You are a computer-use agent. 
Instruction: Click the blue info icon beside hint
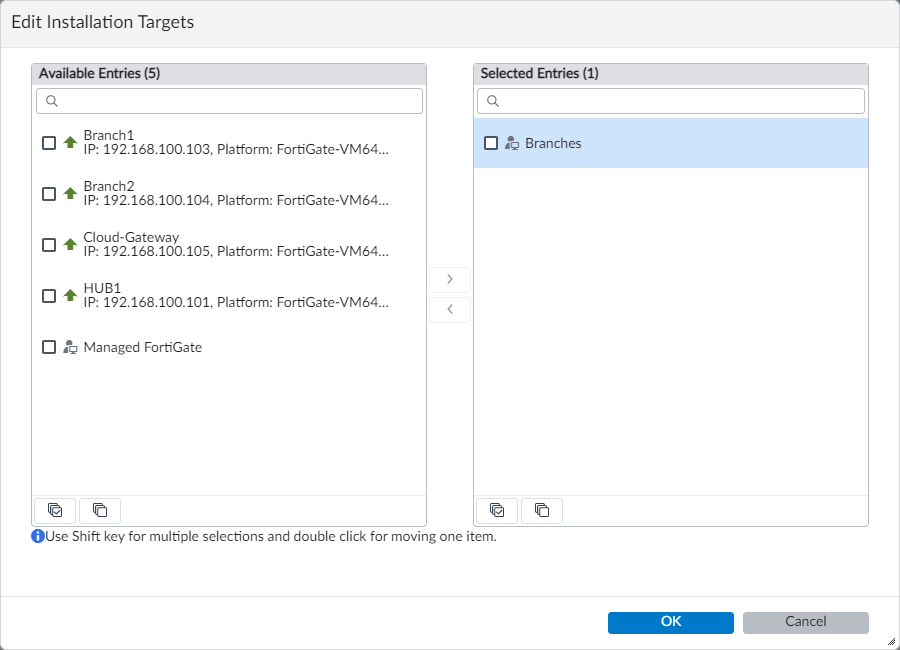38,536
